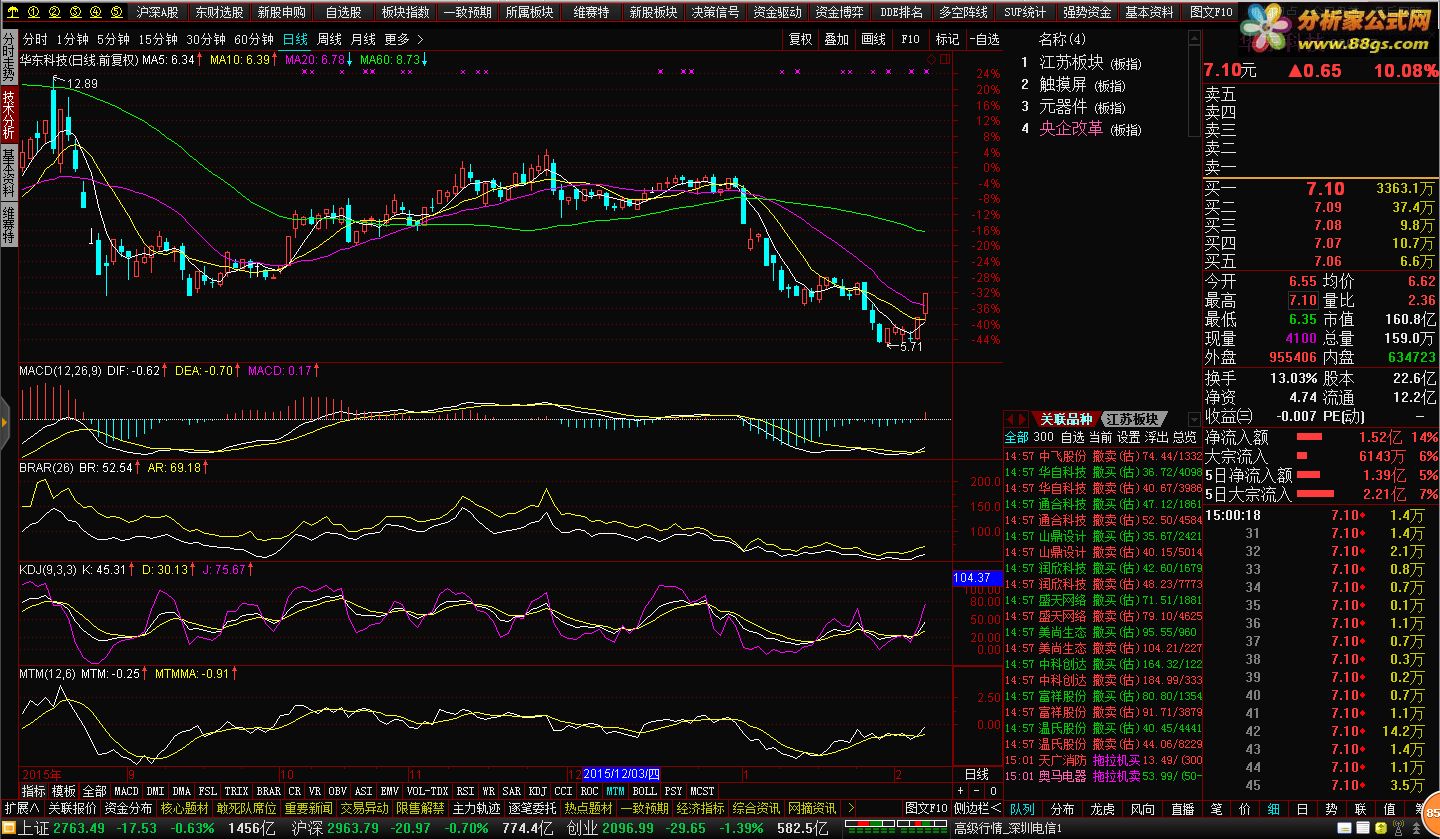Switch to the 模板 tab below chart
The height and width of the screenshot is (839, 1440).
(63, 791)
